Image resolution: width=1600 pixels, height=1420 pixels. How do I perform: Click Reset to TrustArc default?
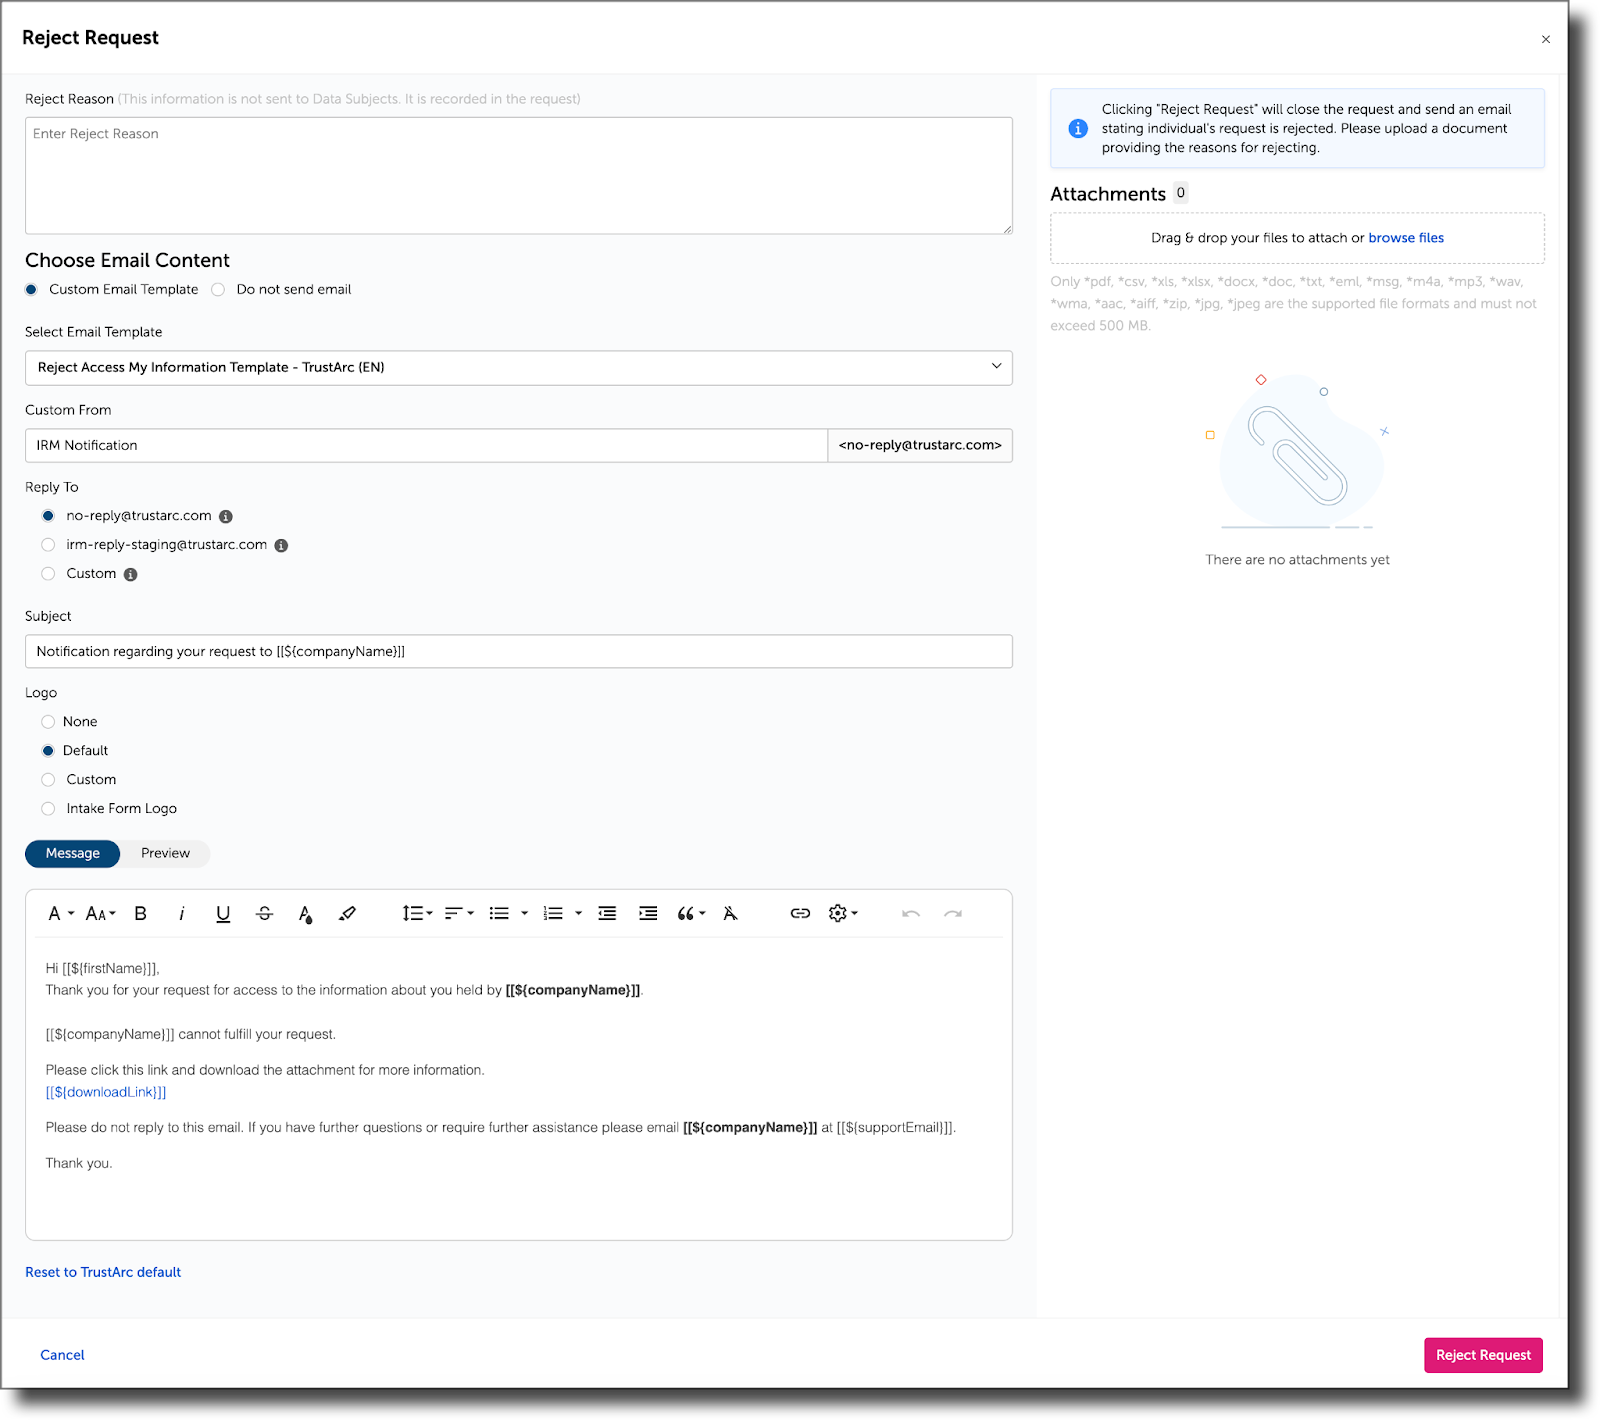point(103,1271)
